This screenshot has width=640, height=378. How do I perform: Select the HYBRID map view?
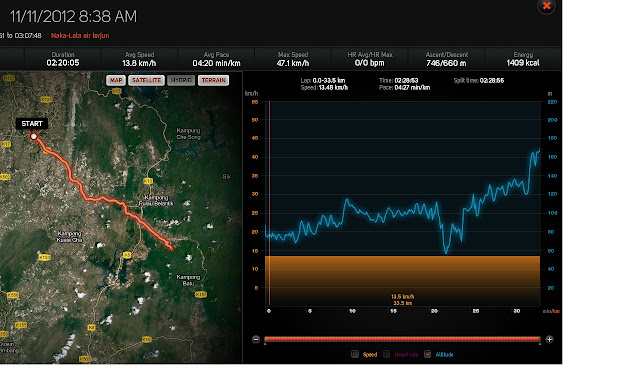pyautogui.click(x=181, y=80)
